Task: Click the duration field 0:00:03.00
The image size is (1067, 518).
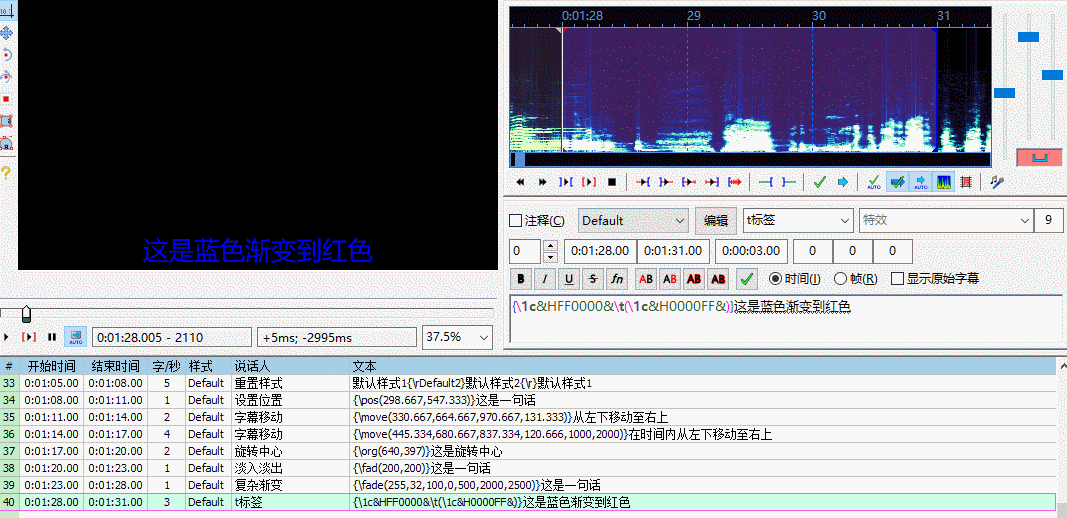Action: pos(753,251)
